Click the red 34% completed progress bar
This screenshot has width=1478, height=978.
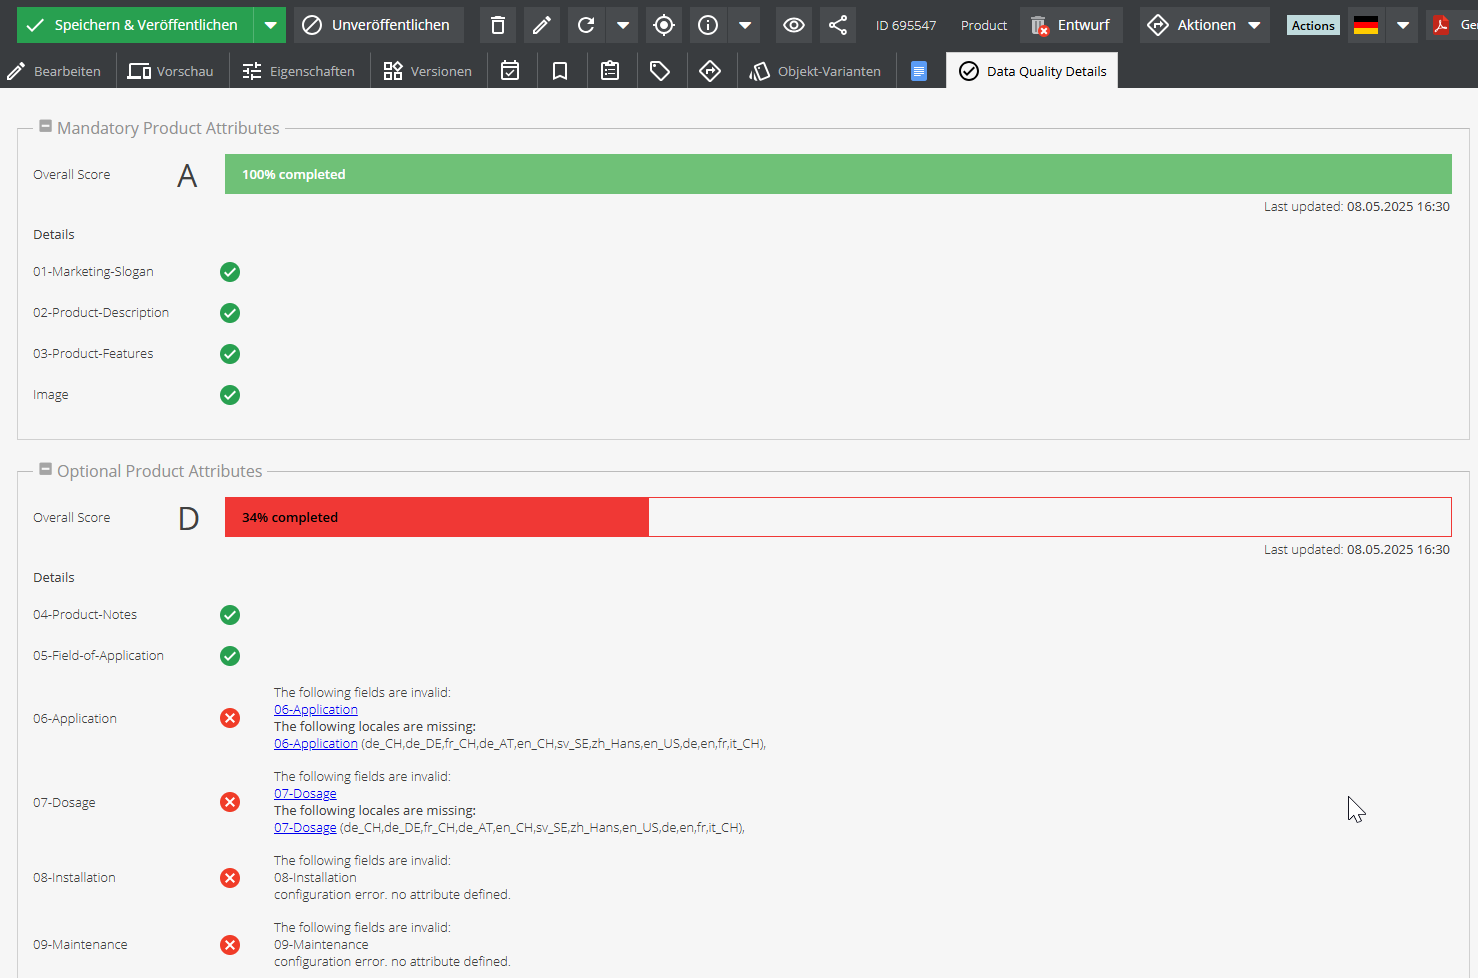point(437,517)
